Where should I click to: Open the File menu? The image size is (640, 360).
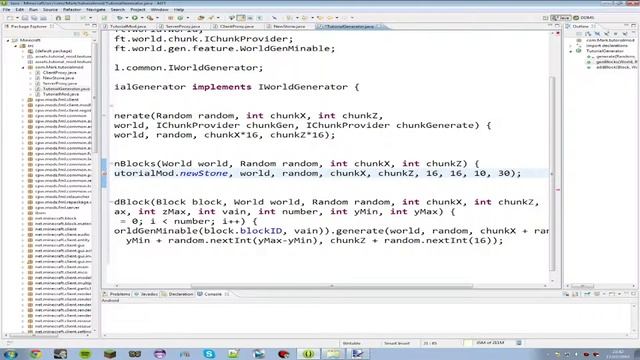[x=7, y=9]
